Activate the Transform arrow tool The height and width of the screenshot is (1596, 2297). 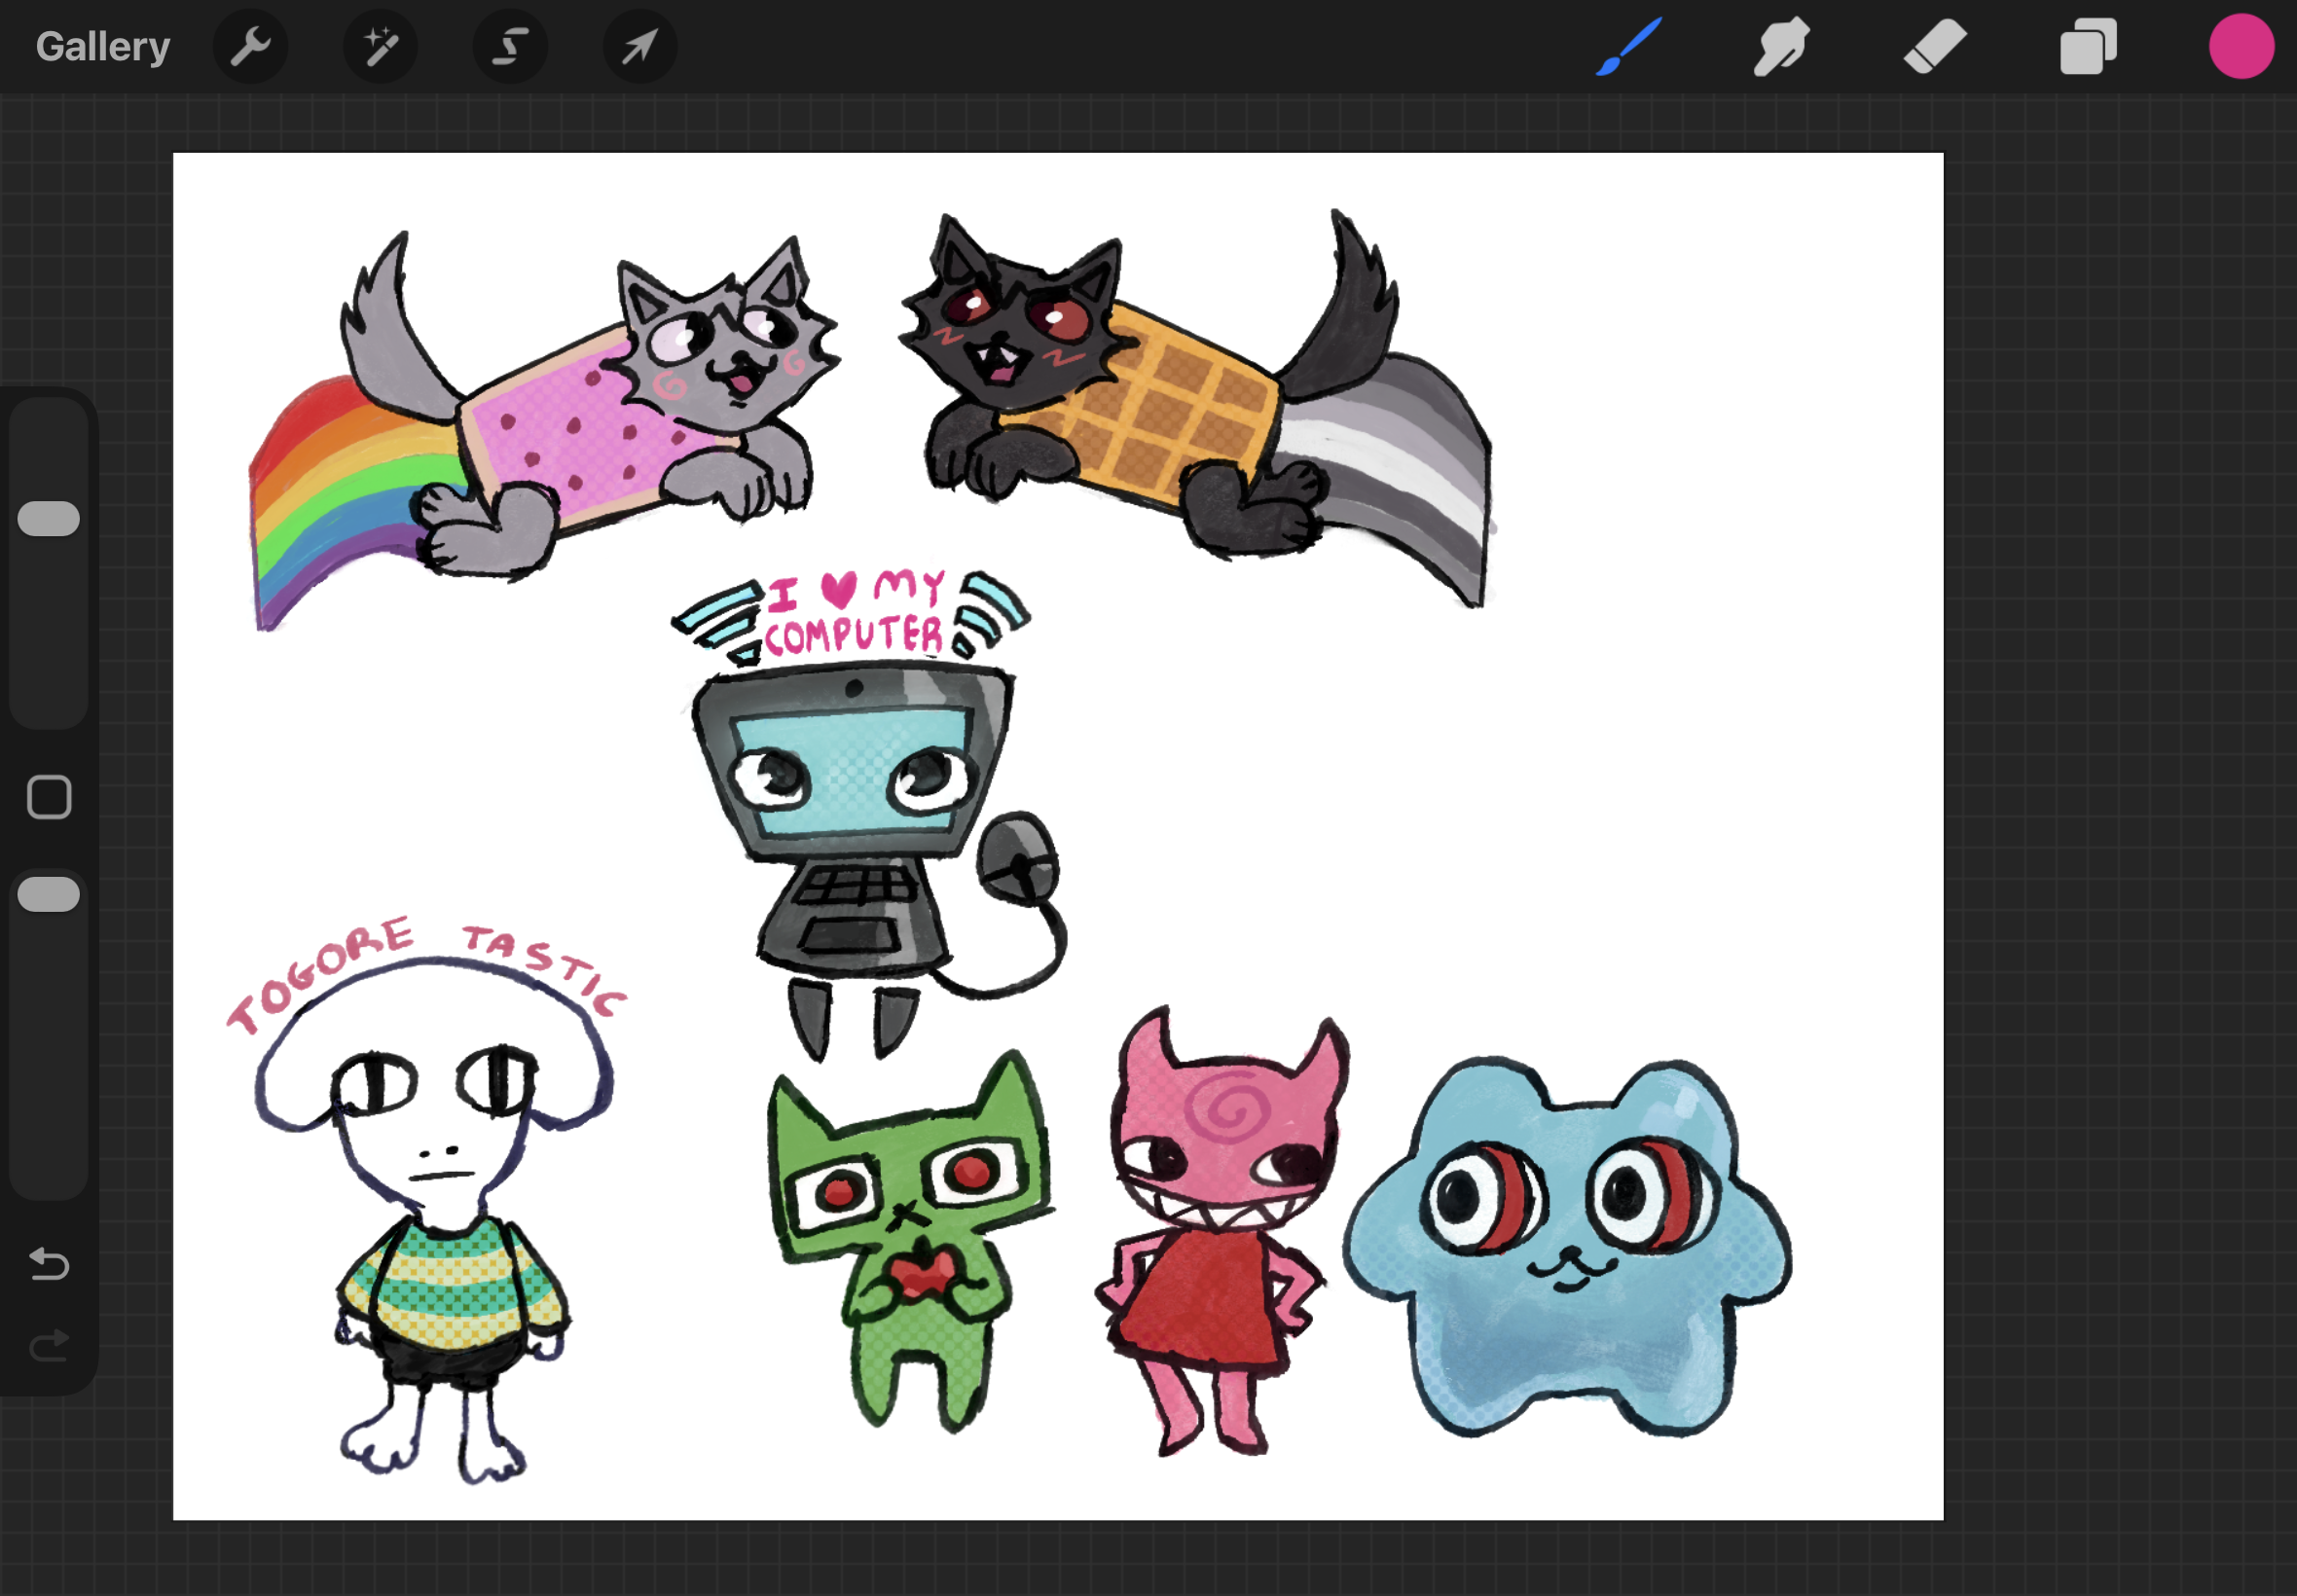tap(640, 46)
